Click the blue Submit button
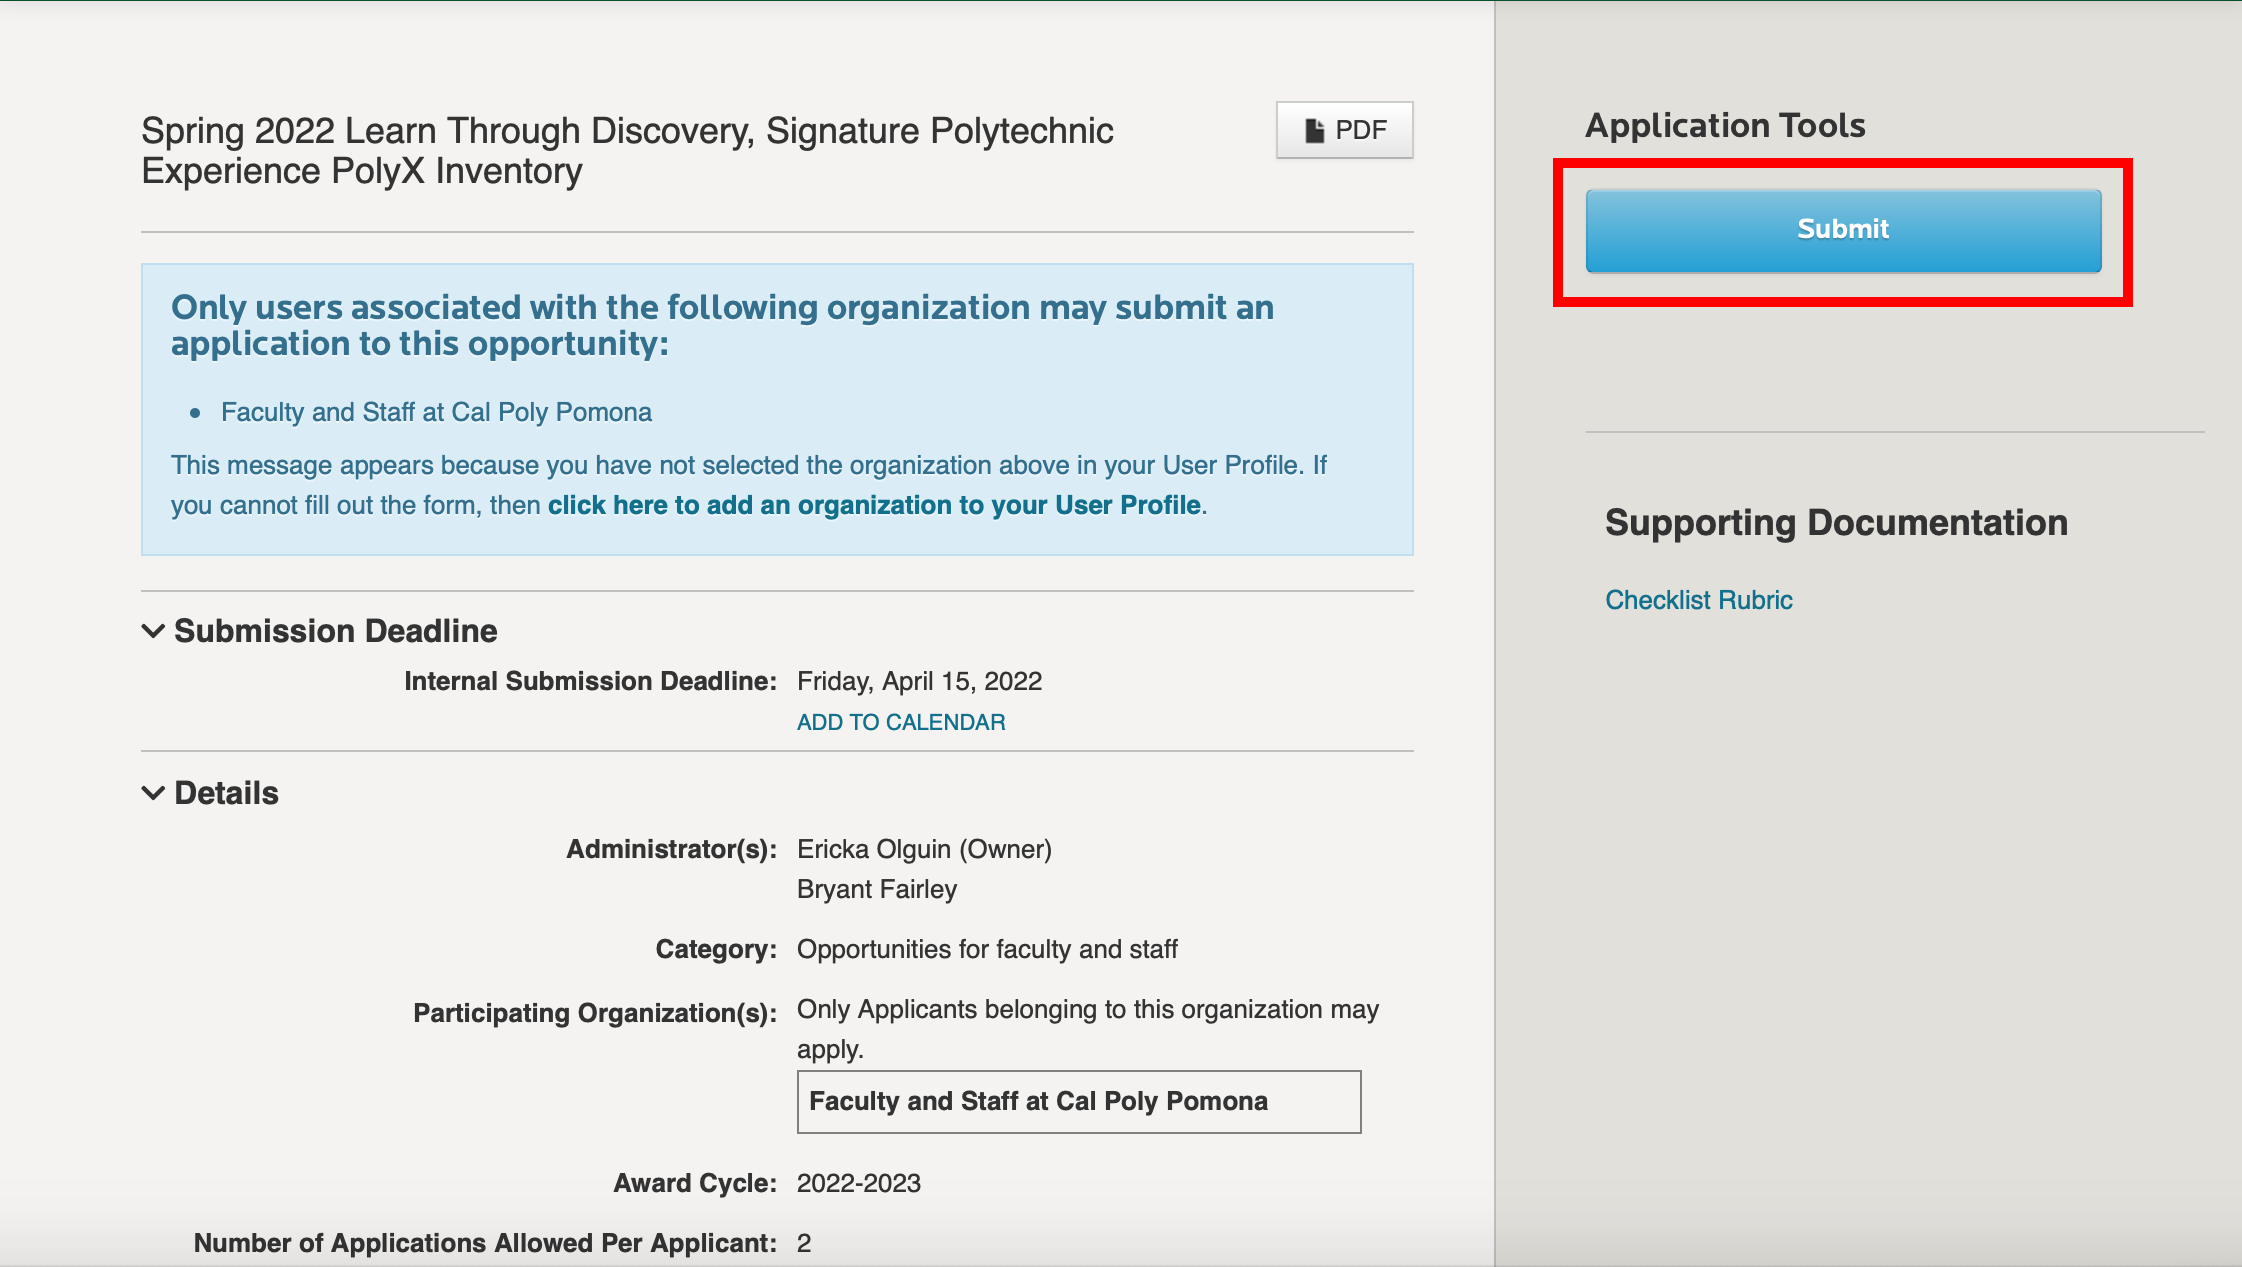The height and width of the screenshot is (1267, 2242). tap(1843, 230)
